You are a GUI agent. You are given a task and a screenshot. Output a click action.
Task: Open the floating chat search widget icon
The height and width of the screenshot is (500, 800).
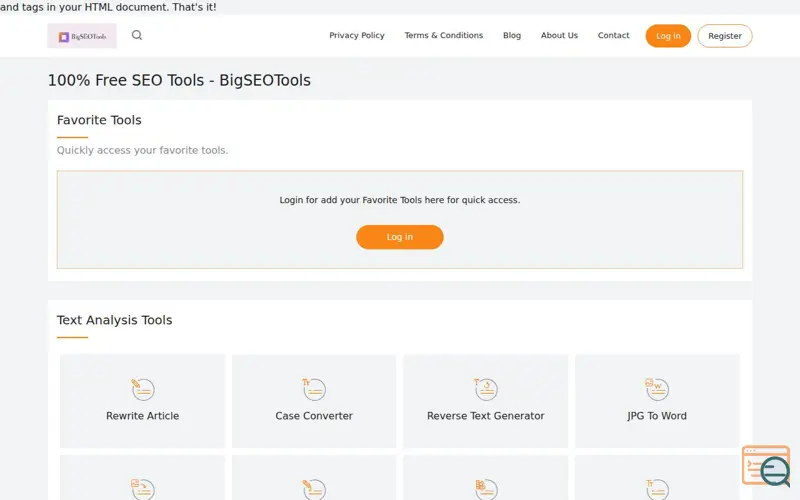click(x=766, y=466)
